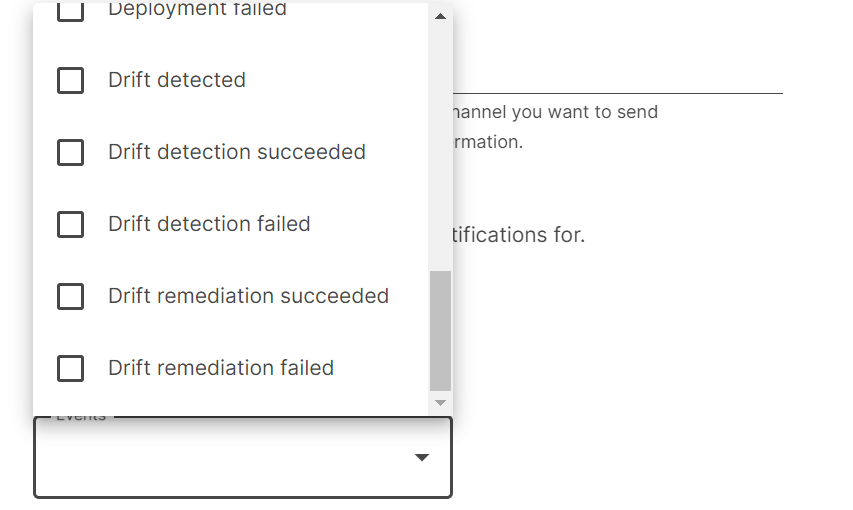Pick the 'Drift detection succeeded' option label
This screenshot has width=853, height=510.
pos(237,152)
